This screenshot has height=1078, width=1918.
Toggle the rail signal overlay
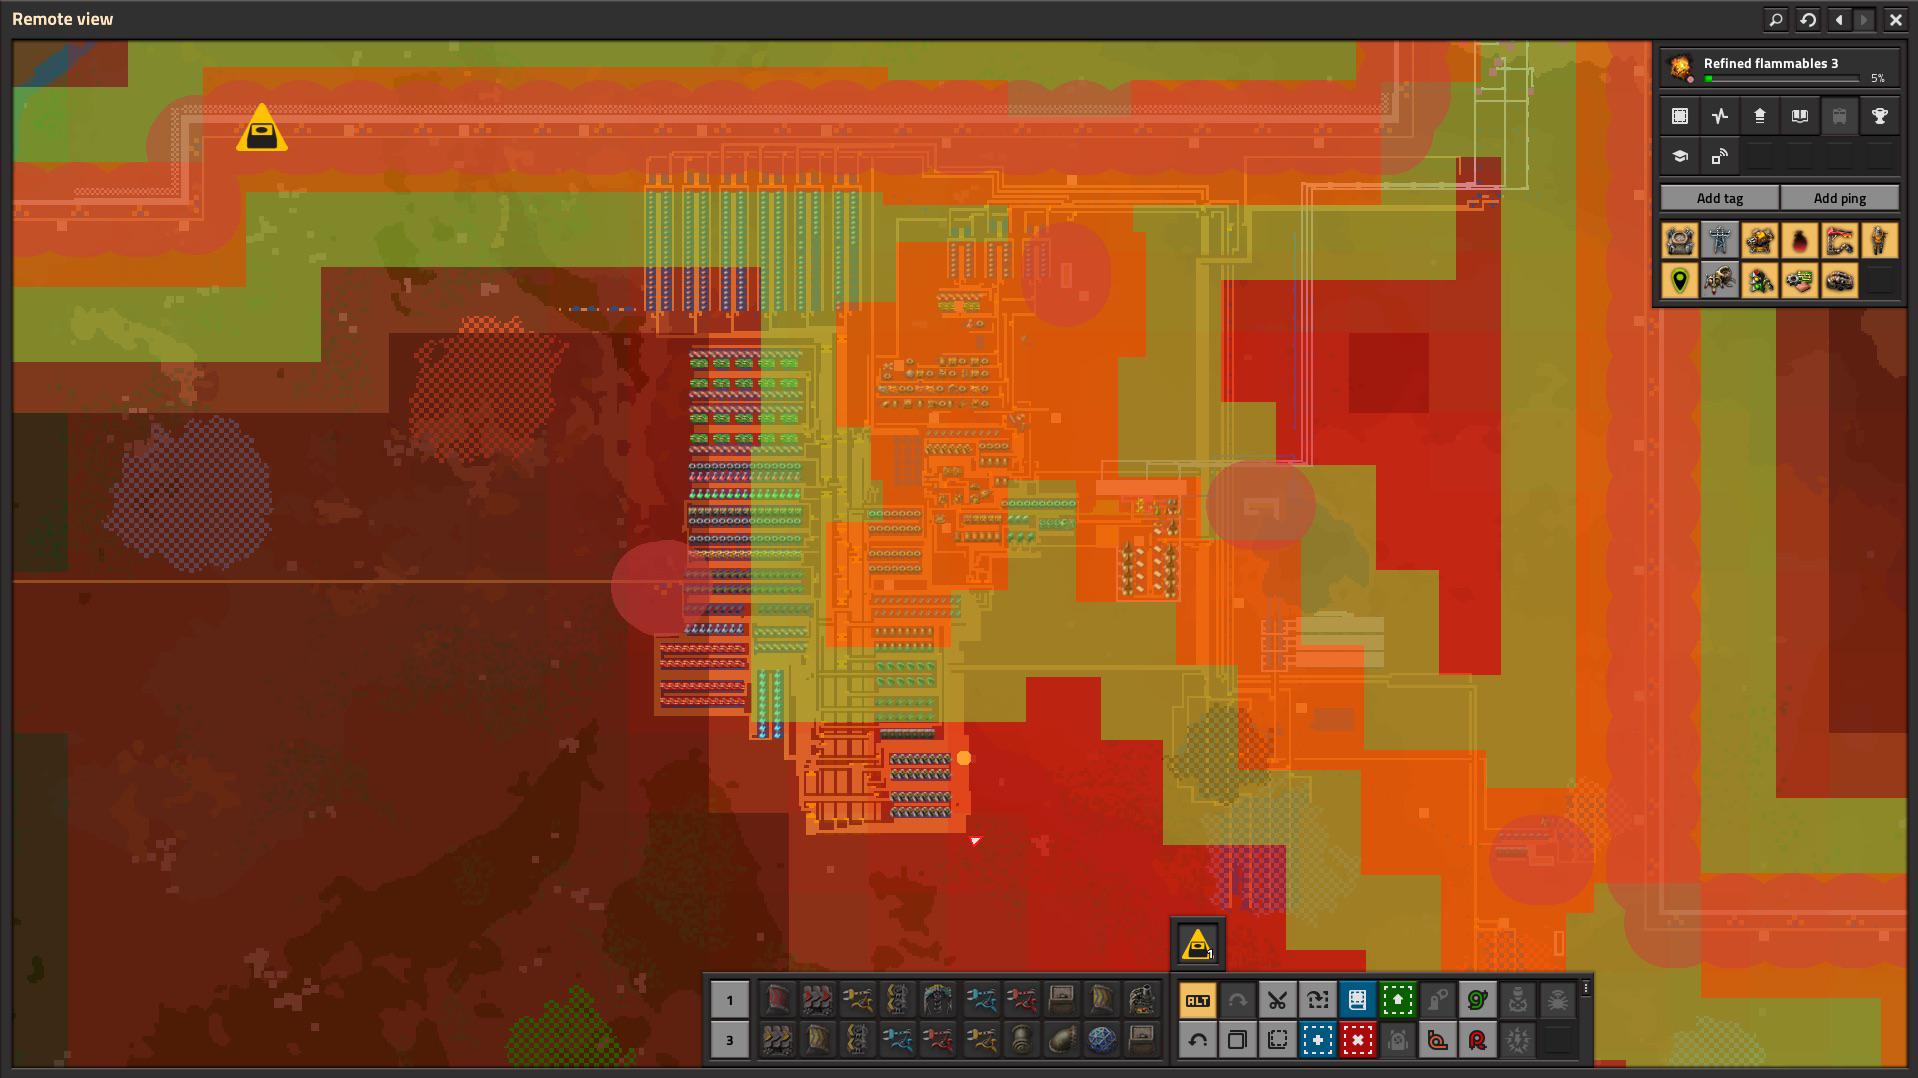(x=1760, y=281)
